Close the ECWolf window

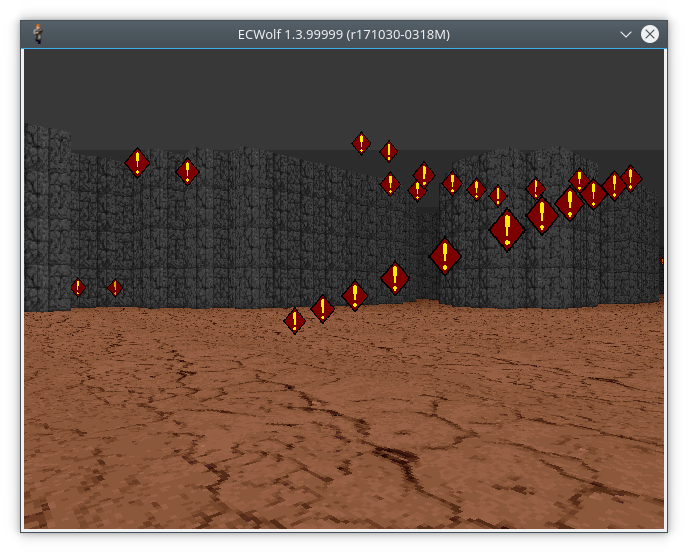click(x=650, y=34)
